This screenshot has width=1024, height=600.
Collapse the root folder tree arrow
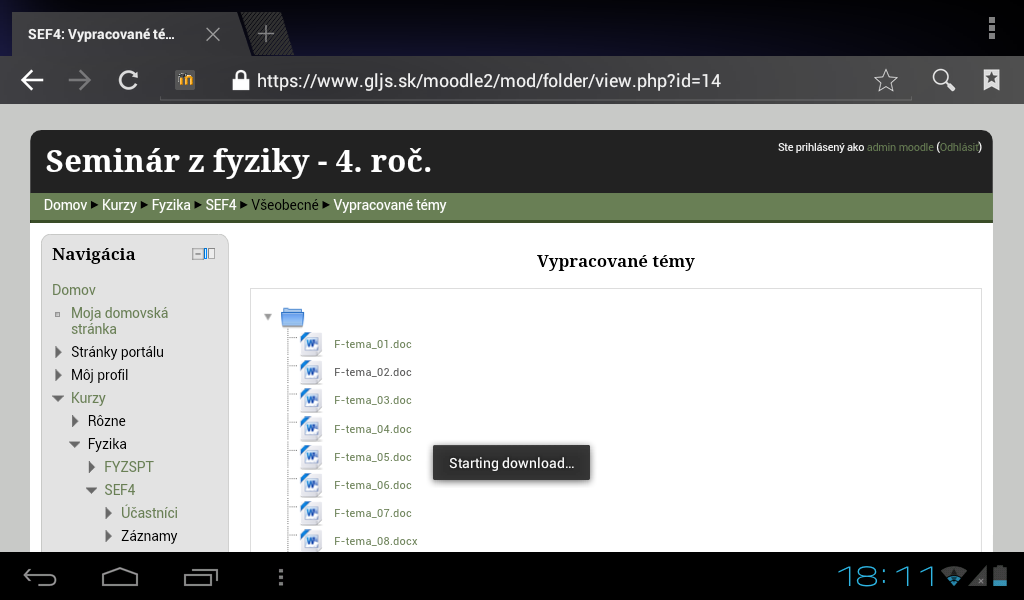click(x=268, y=317)
